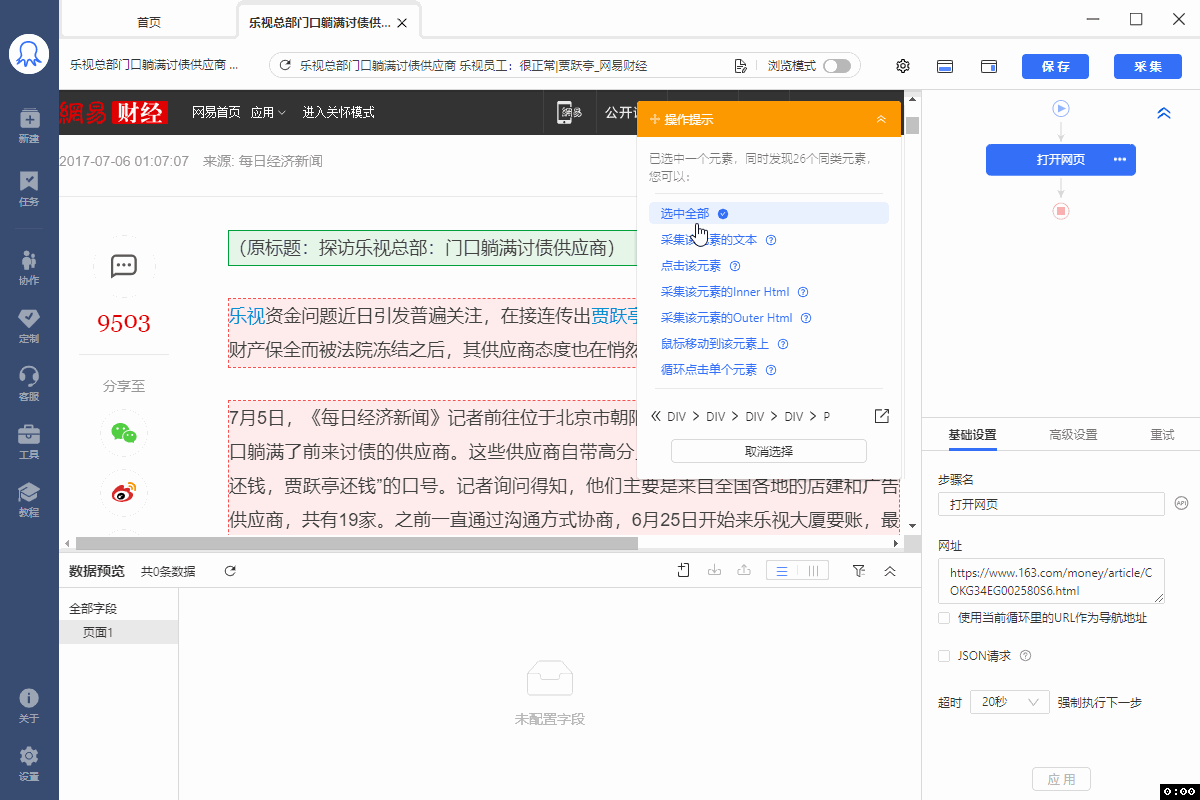Image resolution: width=1200 pixels, height=800 pixels.
Task: Click the 点击该元素 option
Action: point(691,266)
